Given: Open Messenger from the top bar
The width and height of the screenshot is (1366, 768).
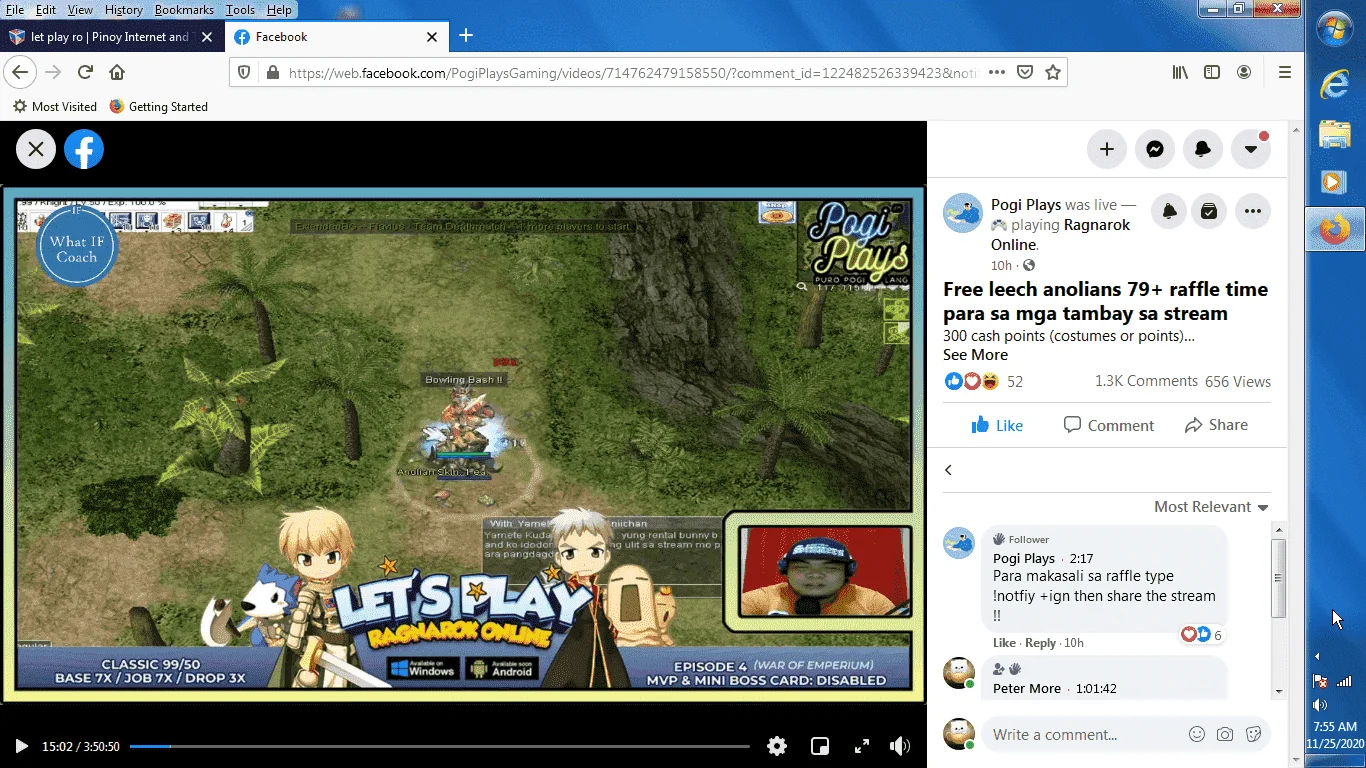Looking at the screenshot, I should coord(1155,149).
